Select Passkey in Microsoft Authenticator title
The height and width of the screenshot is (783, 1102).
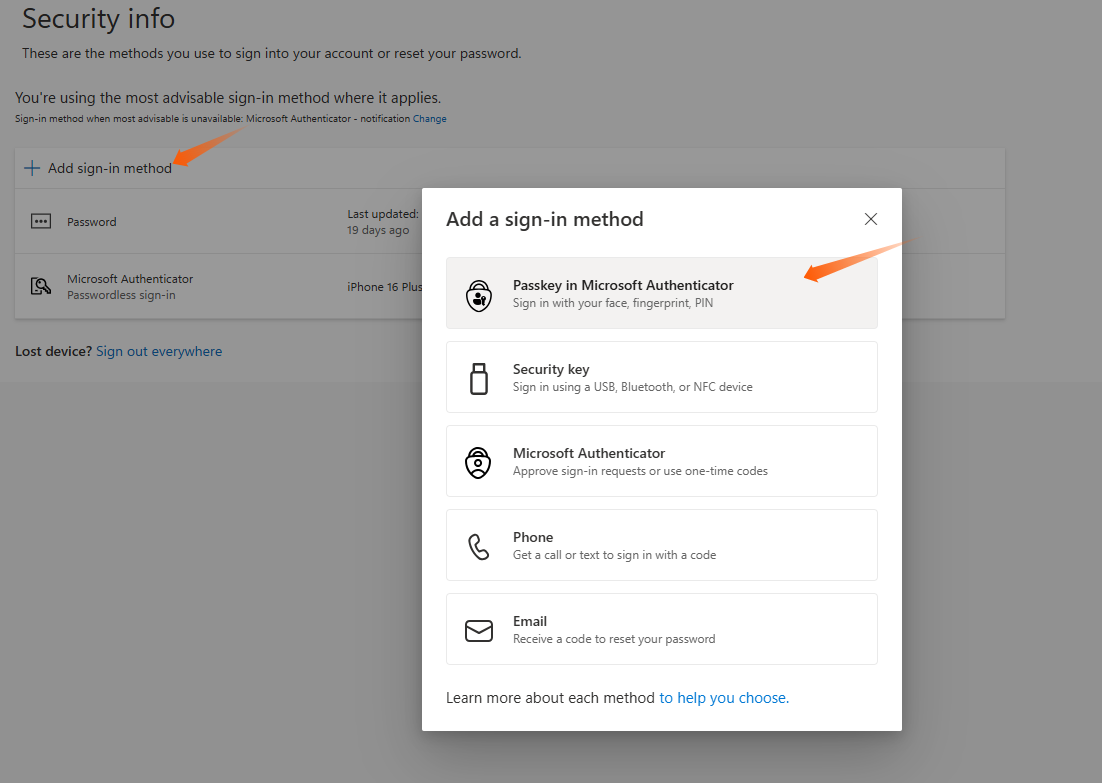coord(623,285)
